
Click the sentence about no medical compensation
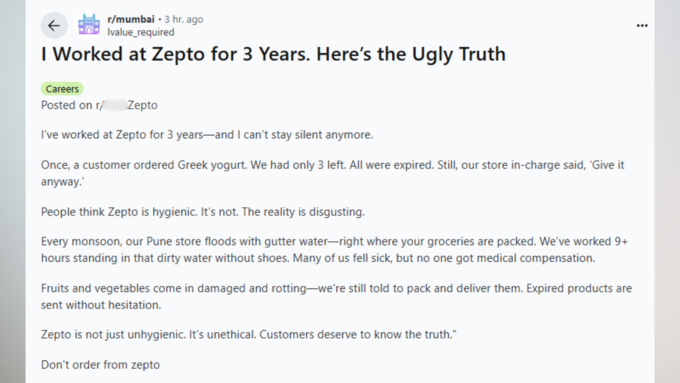tap(444, 258)
